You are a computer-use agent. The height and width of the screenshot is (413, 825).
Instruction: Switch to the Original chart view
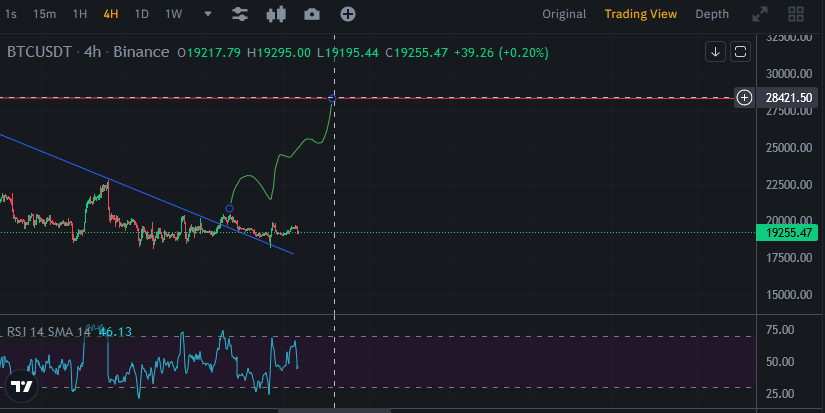[x=564, y=14]
